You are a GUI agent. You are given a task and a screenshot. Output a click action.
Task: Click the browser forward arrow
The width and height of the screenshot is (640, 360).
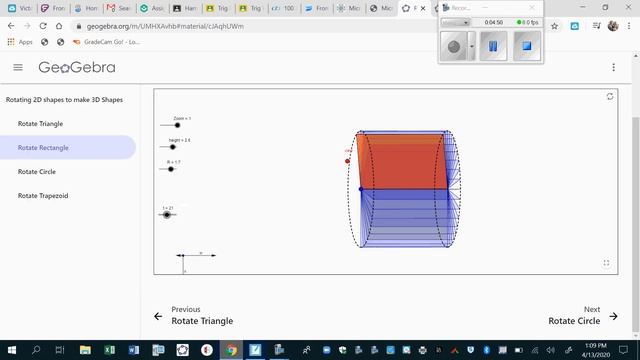coord(27,26)
